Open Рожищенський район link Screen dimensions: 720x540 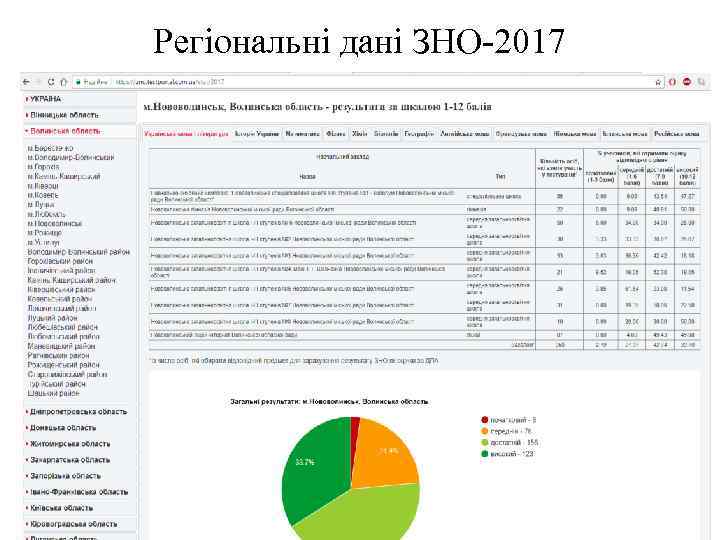coord(63,365)
